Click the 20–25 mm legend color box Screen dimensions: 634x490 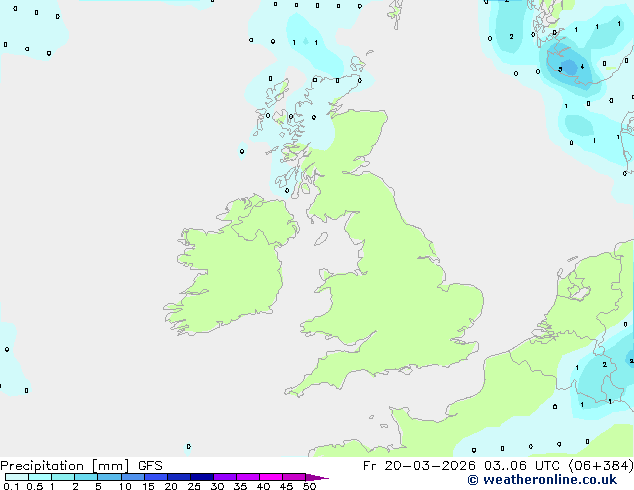pos(179,477)
